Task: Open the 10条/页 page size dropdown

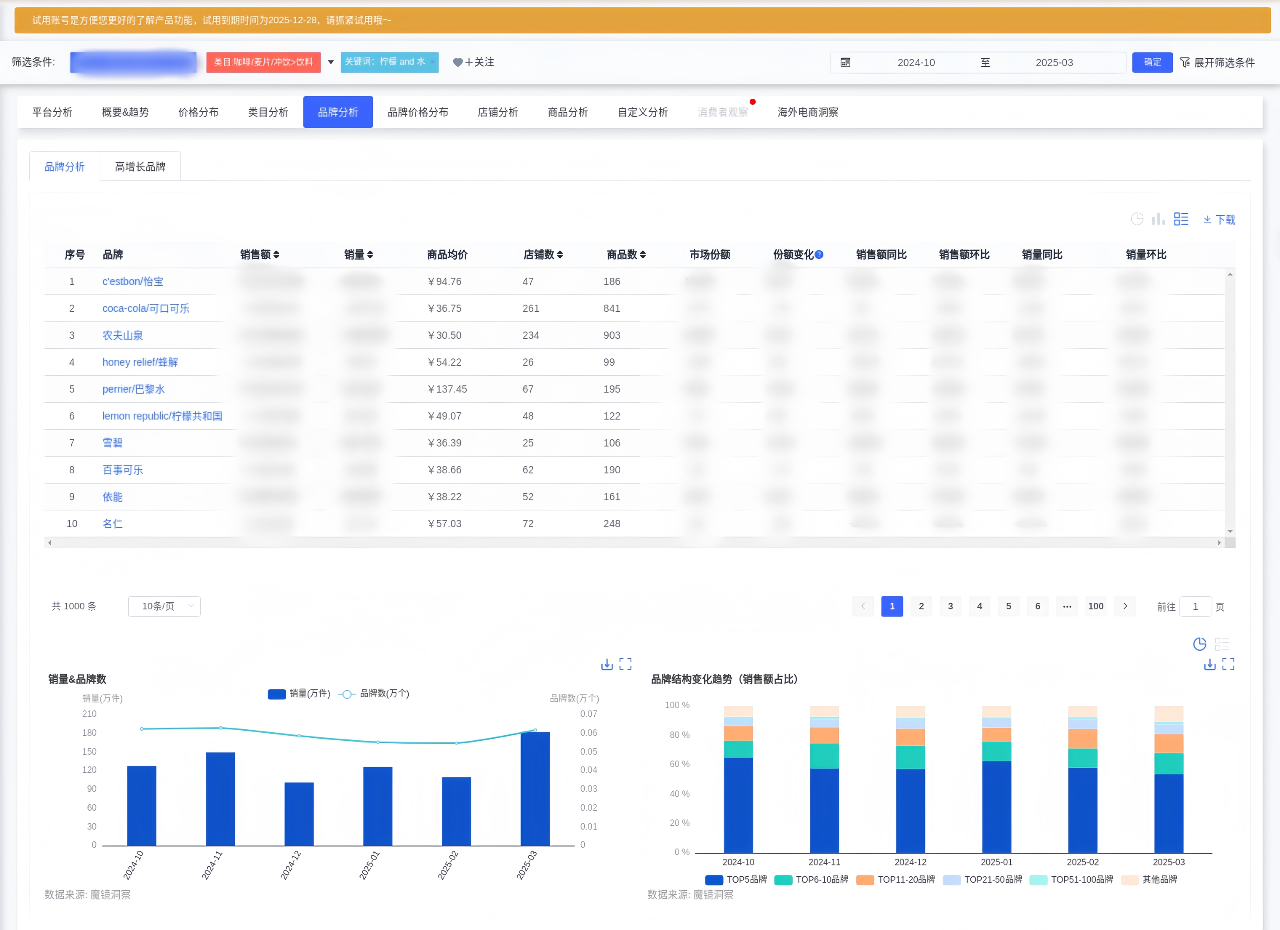Action: 164,606
